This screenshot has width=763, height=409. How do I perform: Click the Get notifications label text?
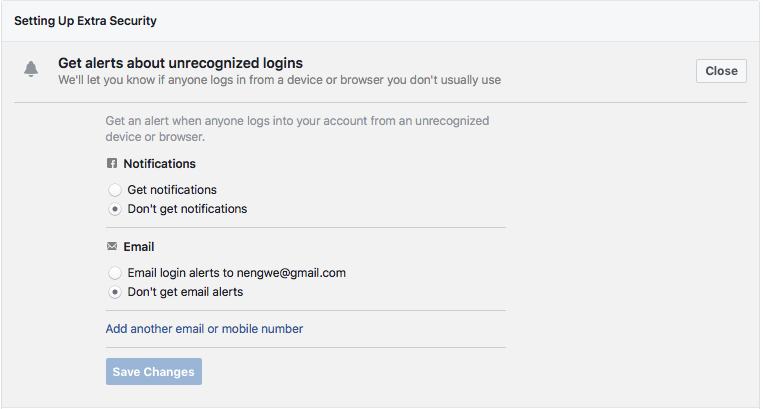tap(172, 190)
